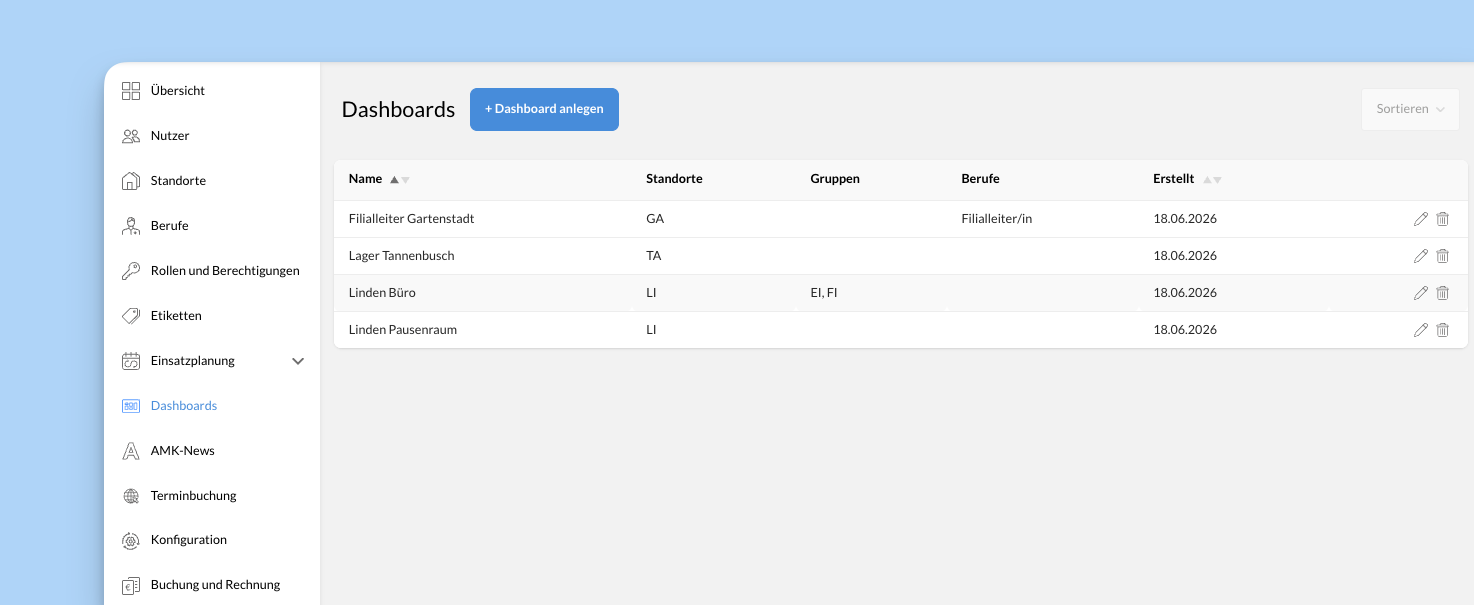1474x605 pixels.
Task: Click the Buchung und Rechnung icon
Action: coord(131,585)
